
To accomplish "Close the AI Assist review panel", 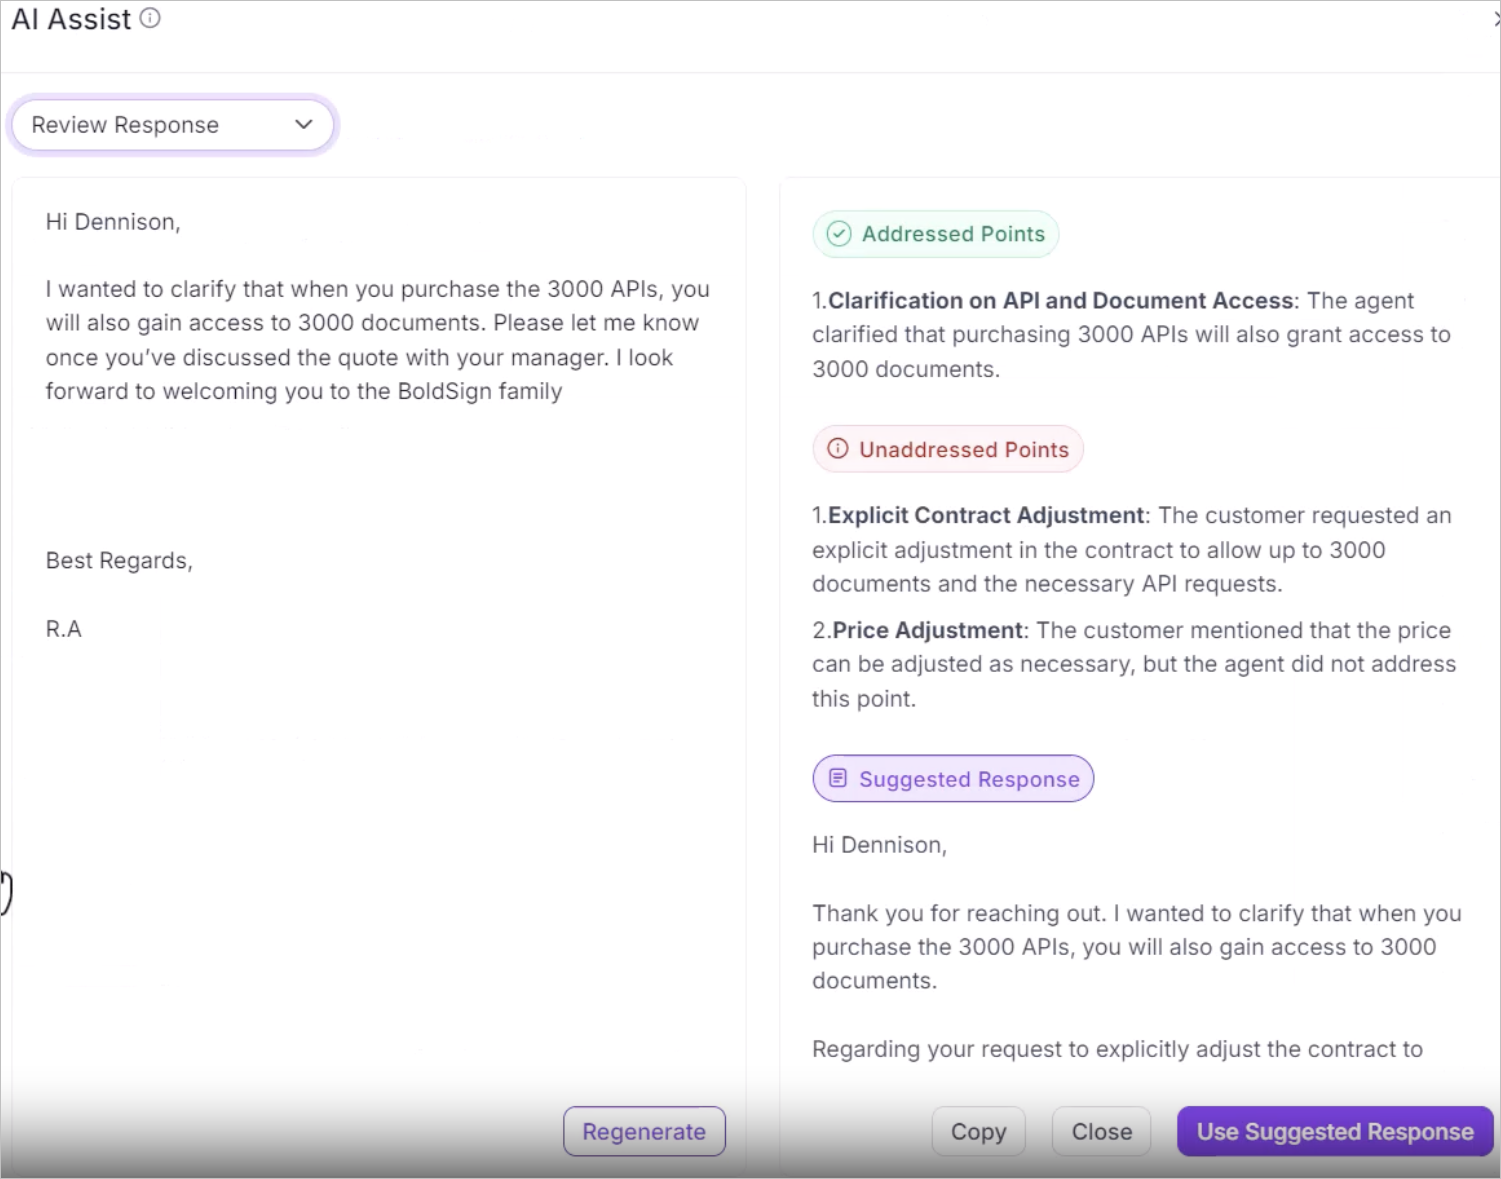I will [x=1101, y=1131].
